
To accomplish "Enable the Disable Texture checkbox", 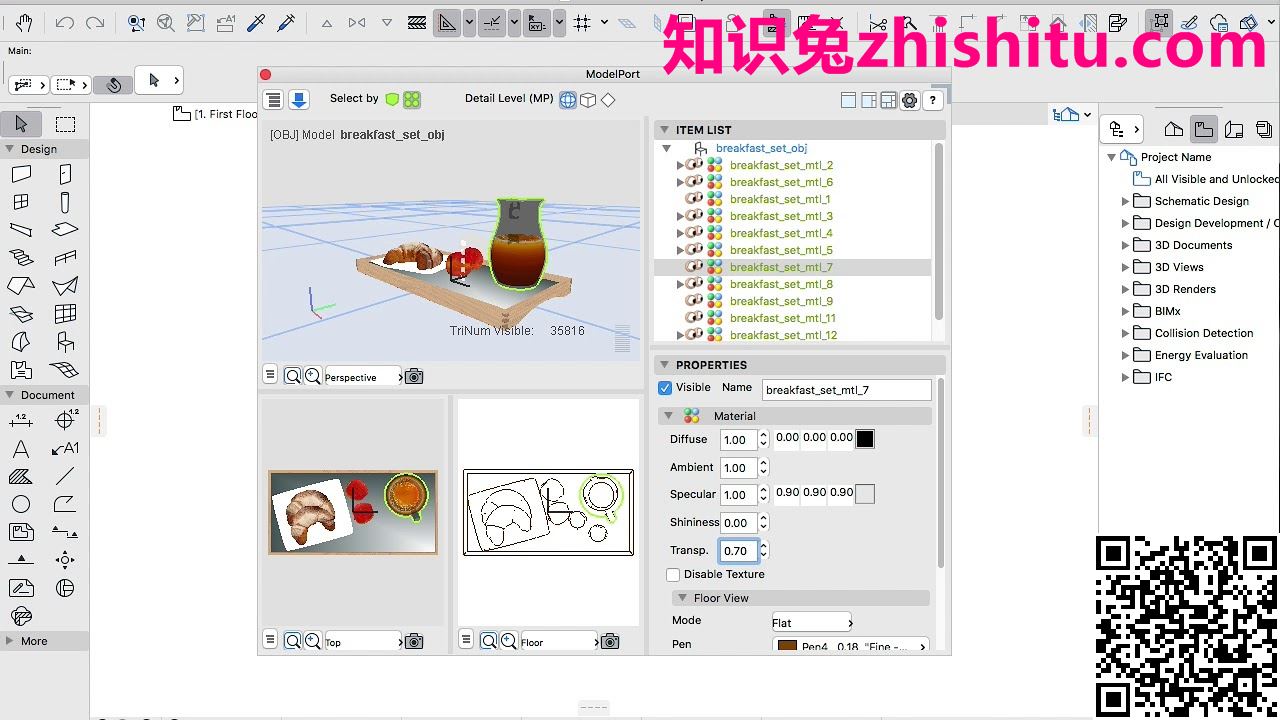I will [x=673, y=575].
